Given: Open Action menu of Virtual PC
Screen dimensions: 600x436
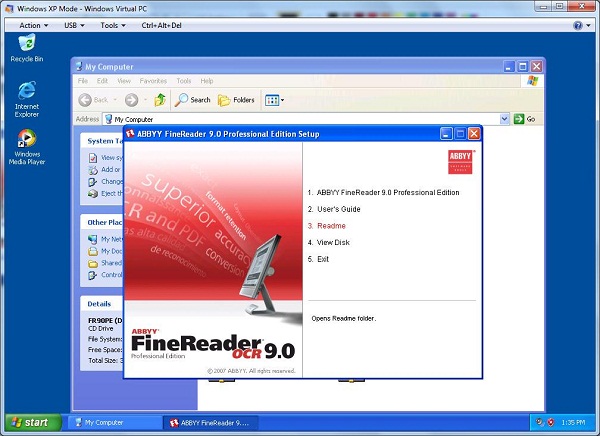Looking at the screenshot, I should 34,25.
